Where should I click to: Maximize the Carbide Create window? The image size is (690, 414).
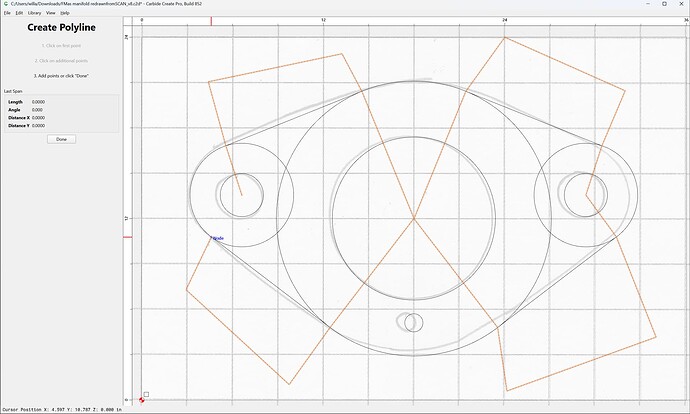(x=664, y=4)
